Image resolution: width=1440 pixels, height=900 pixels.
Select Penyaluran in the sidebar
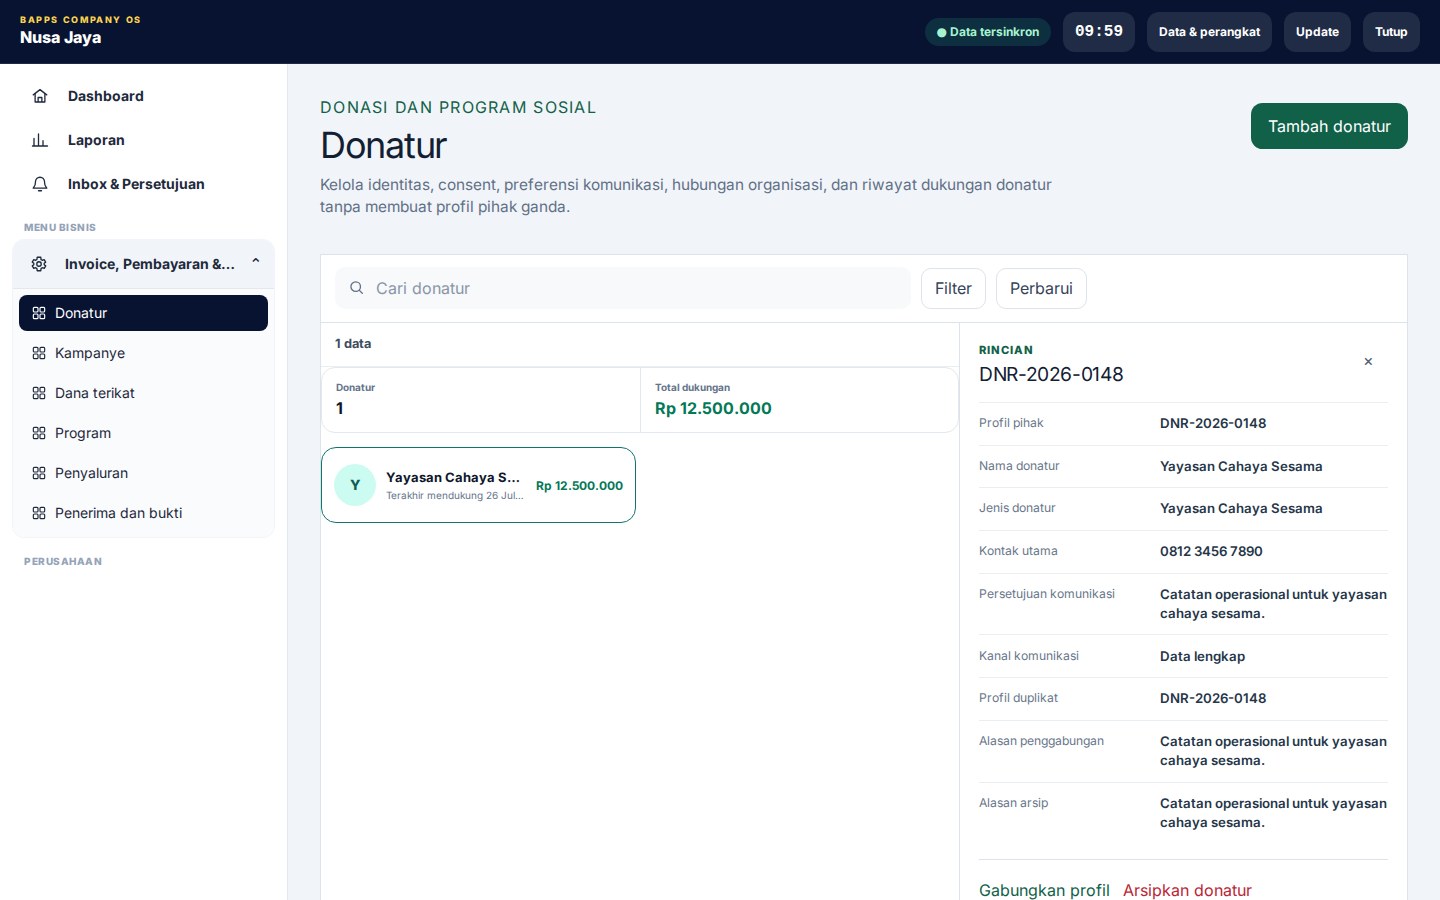click(x=143, y=473)
